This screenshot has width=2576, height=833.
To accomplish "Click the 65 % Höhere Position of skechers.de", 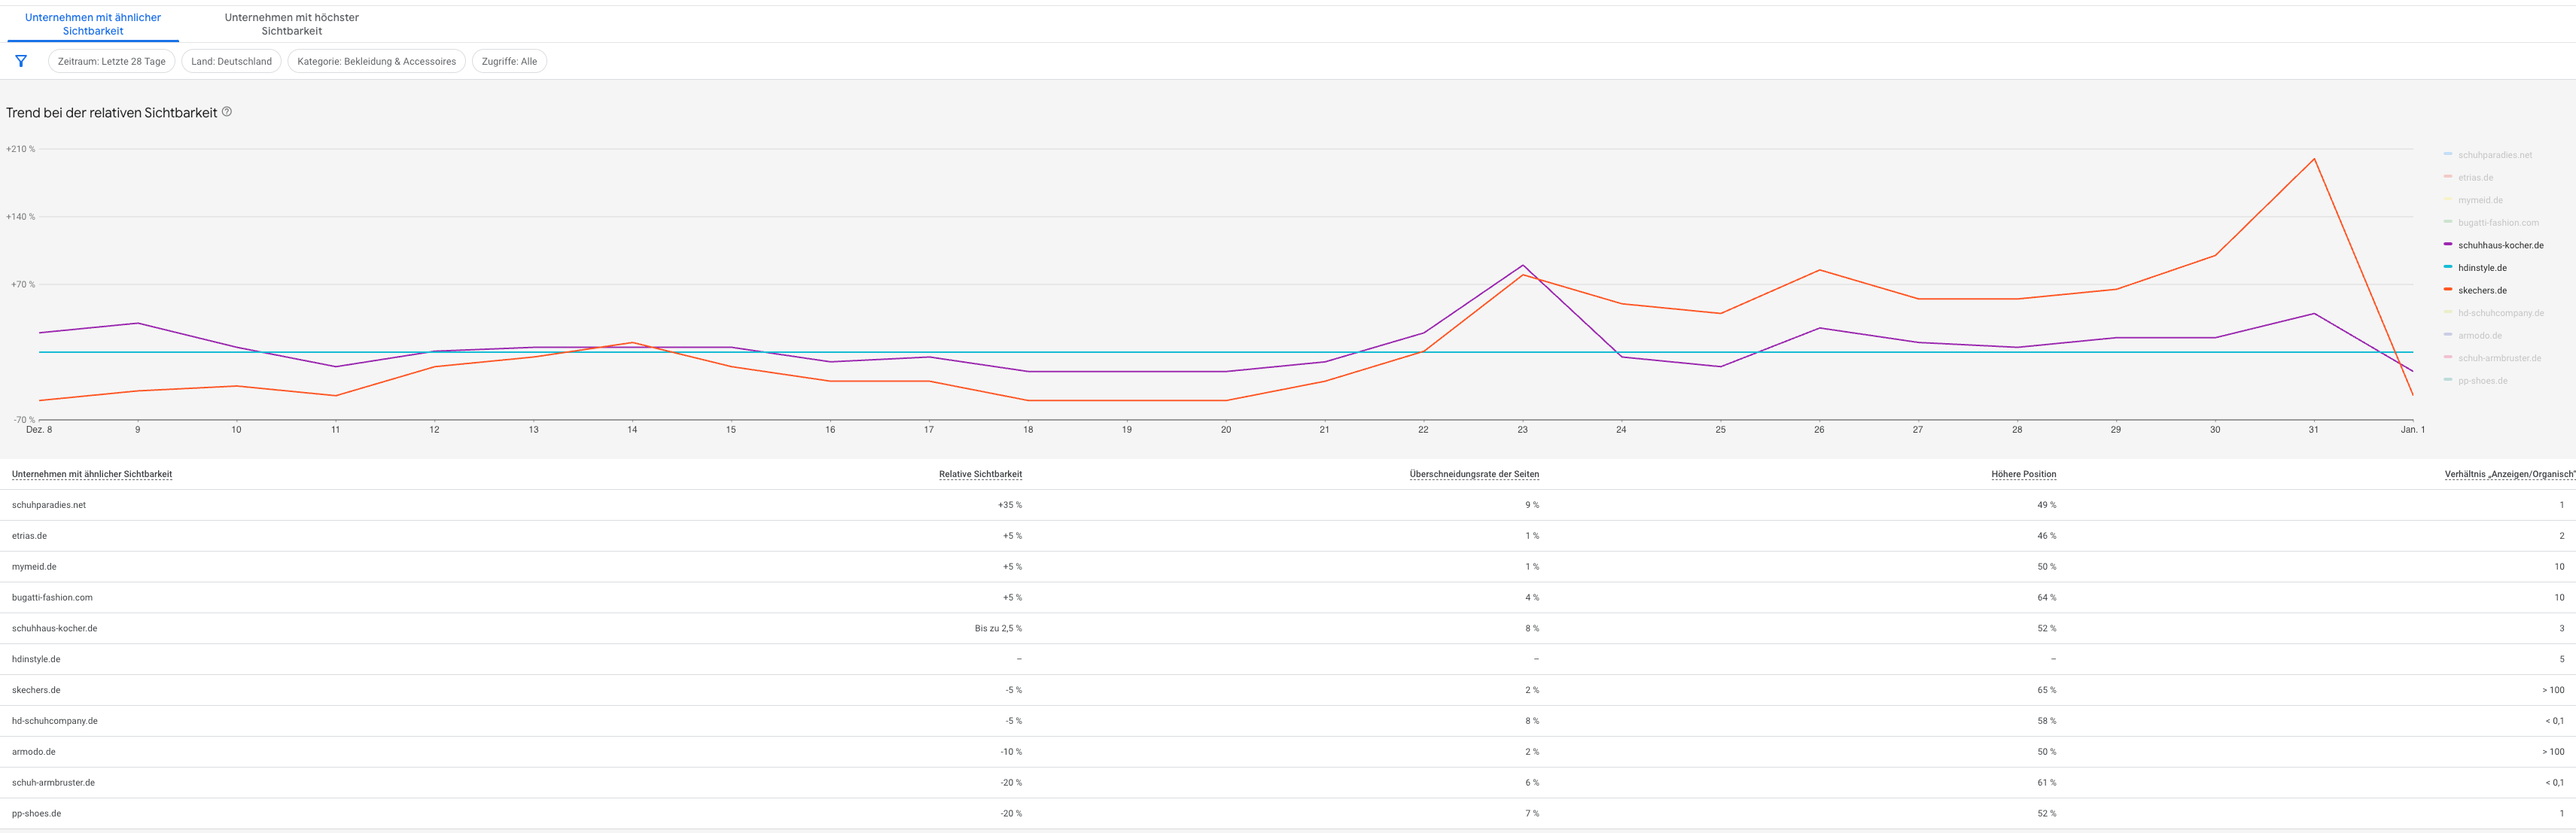I will click(x=2047, y=690).
